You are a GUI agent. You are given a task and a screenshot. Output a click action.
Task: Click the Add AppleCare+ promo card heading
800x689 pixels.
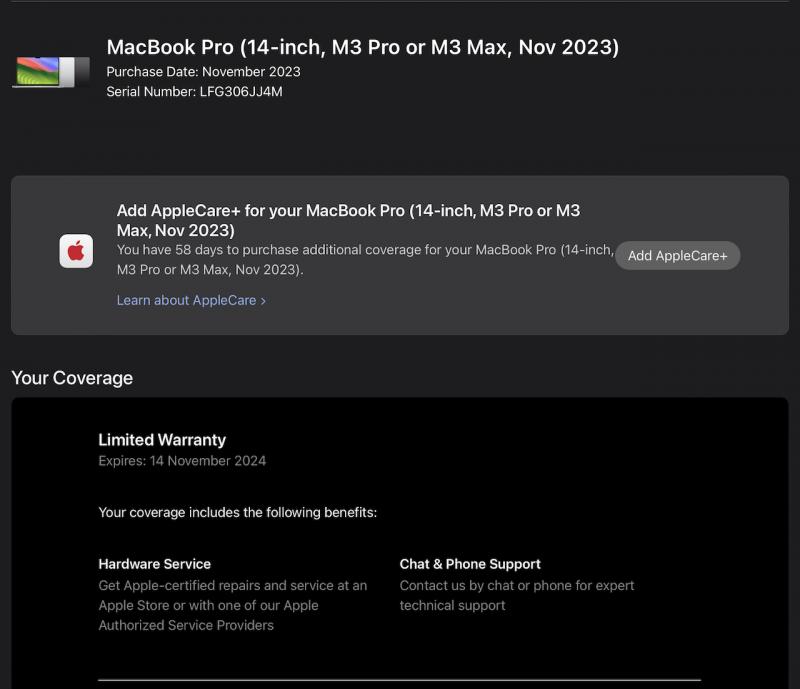[x=348, y=220]
